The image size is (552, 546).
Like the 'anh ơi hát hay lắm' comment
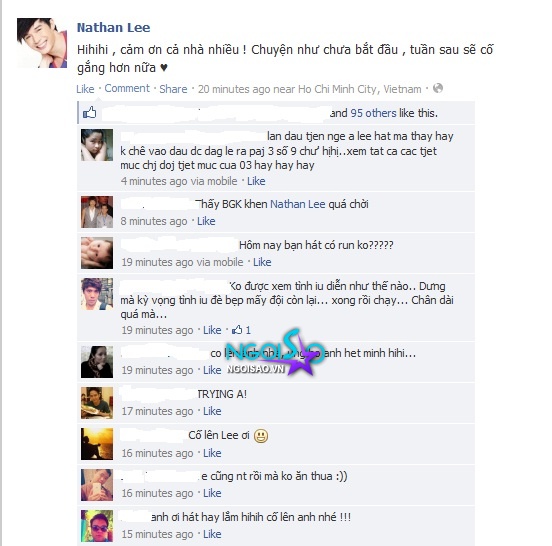pos(212,534)
